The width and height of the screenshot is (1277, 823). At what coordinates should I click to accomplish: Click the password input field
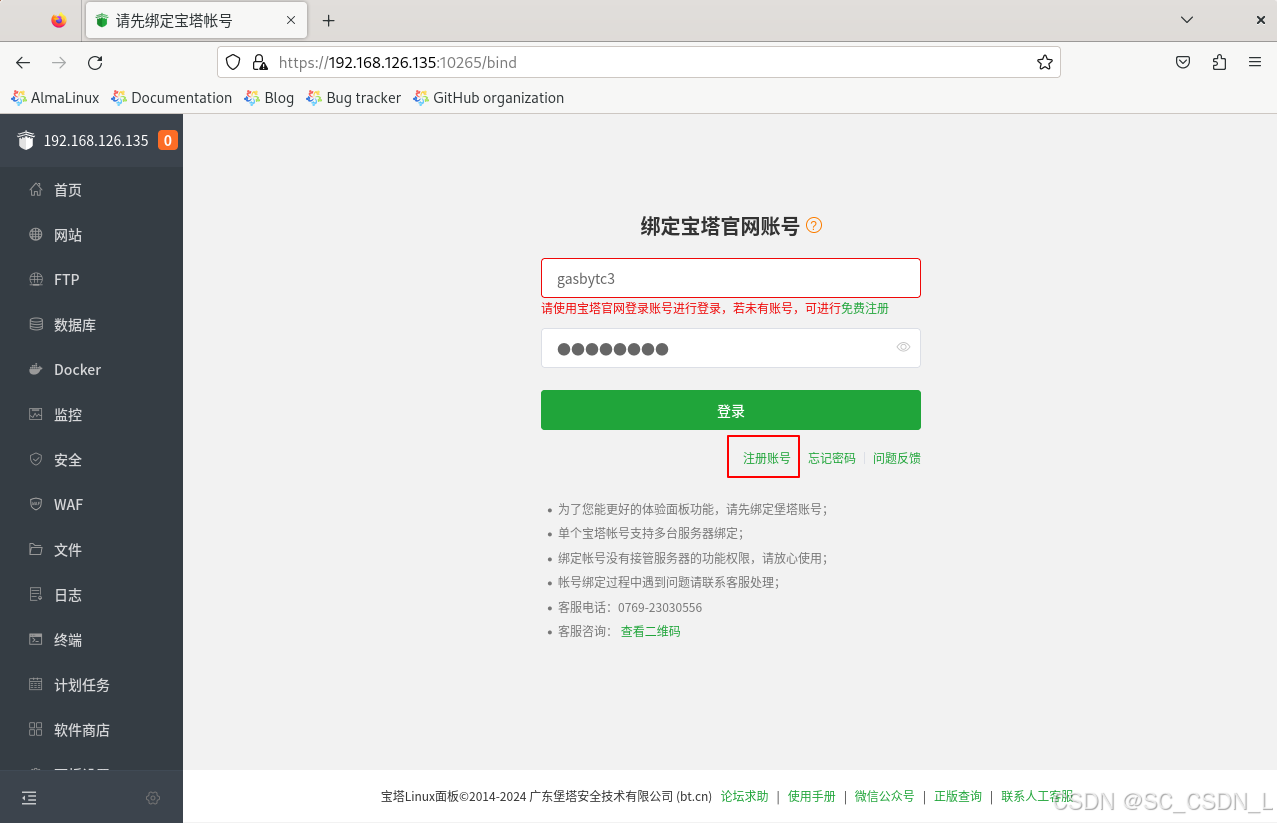(x=731, y=348)
